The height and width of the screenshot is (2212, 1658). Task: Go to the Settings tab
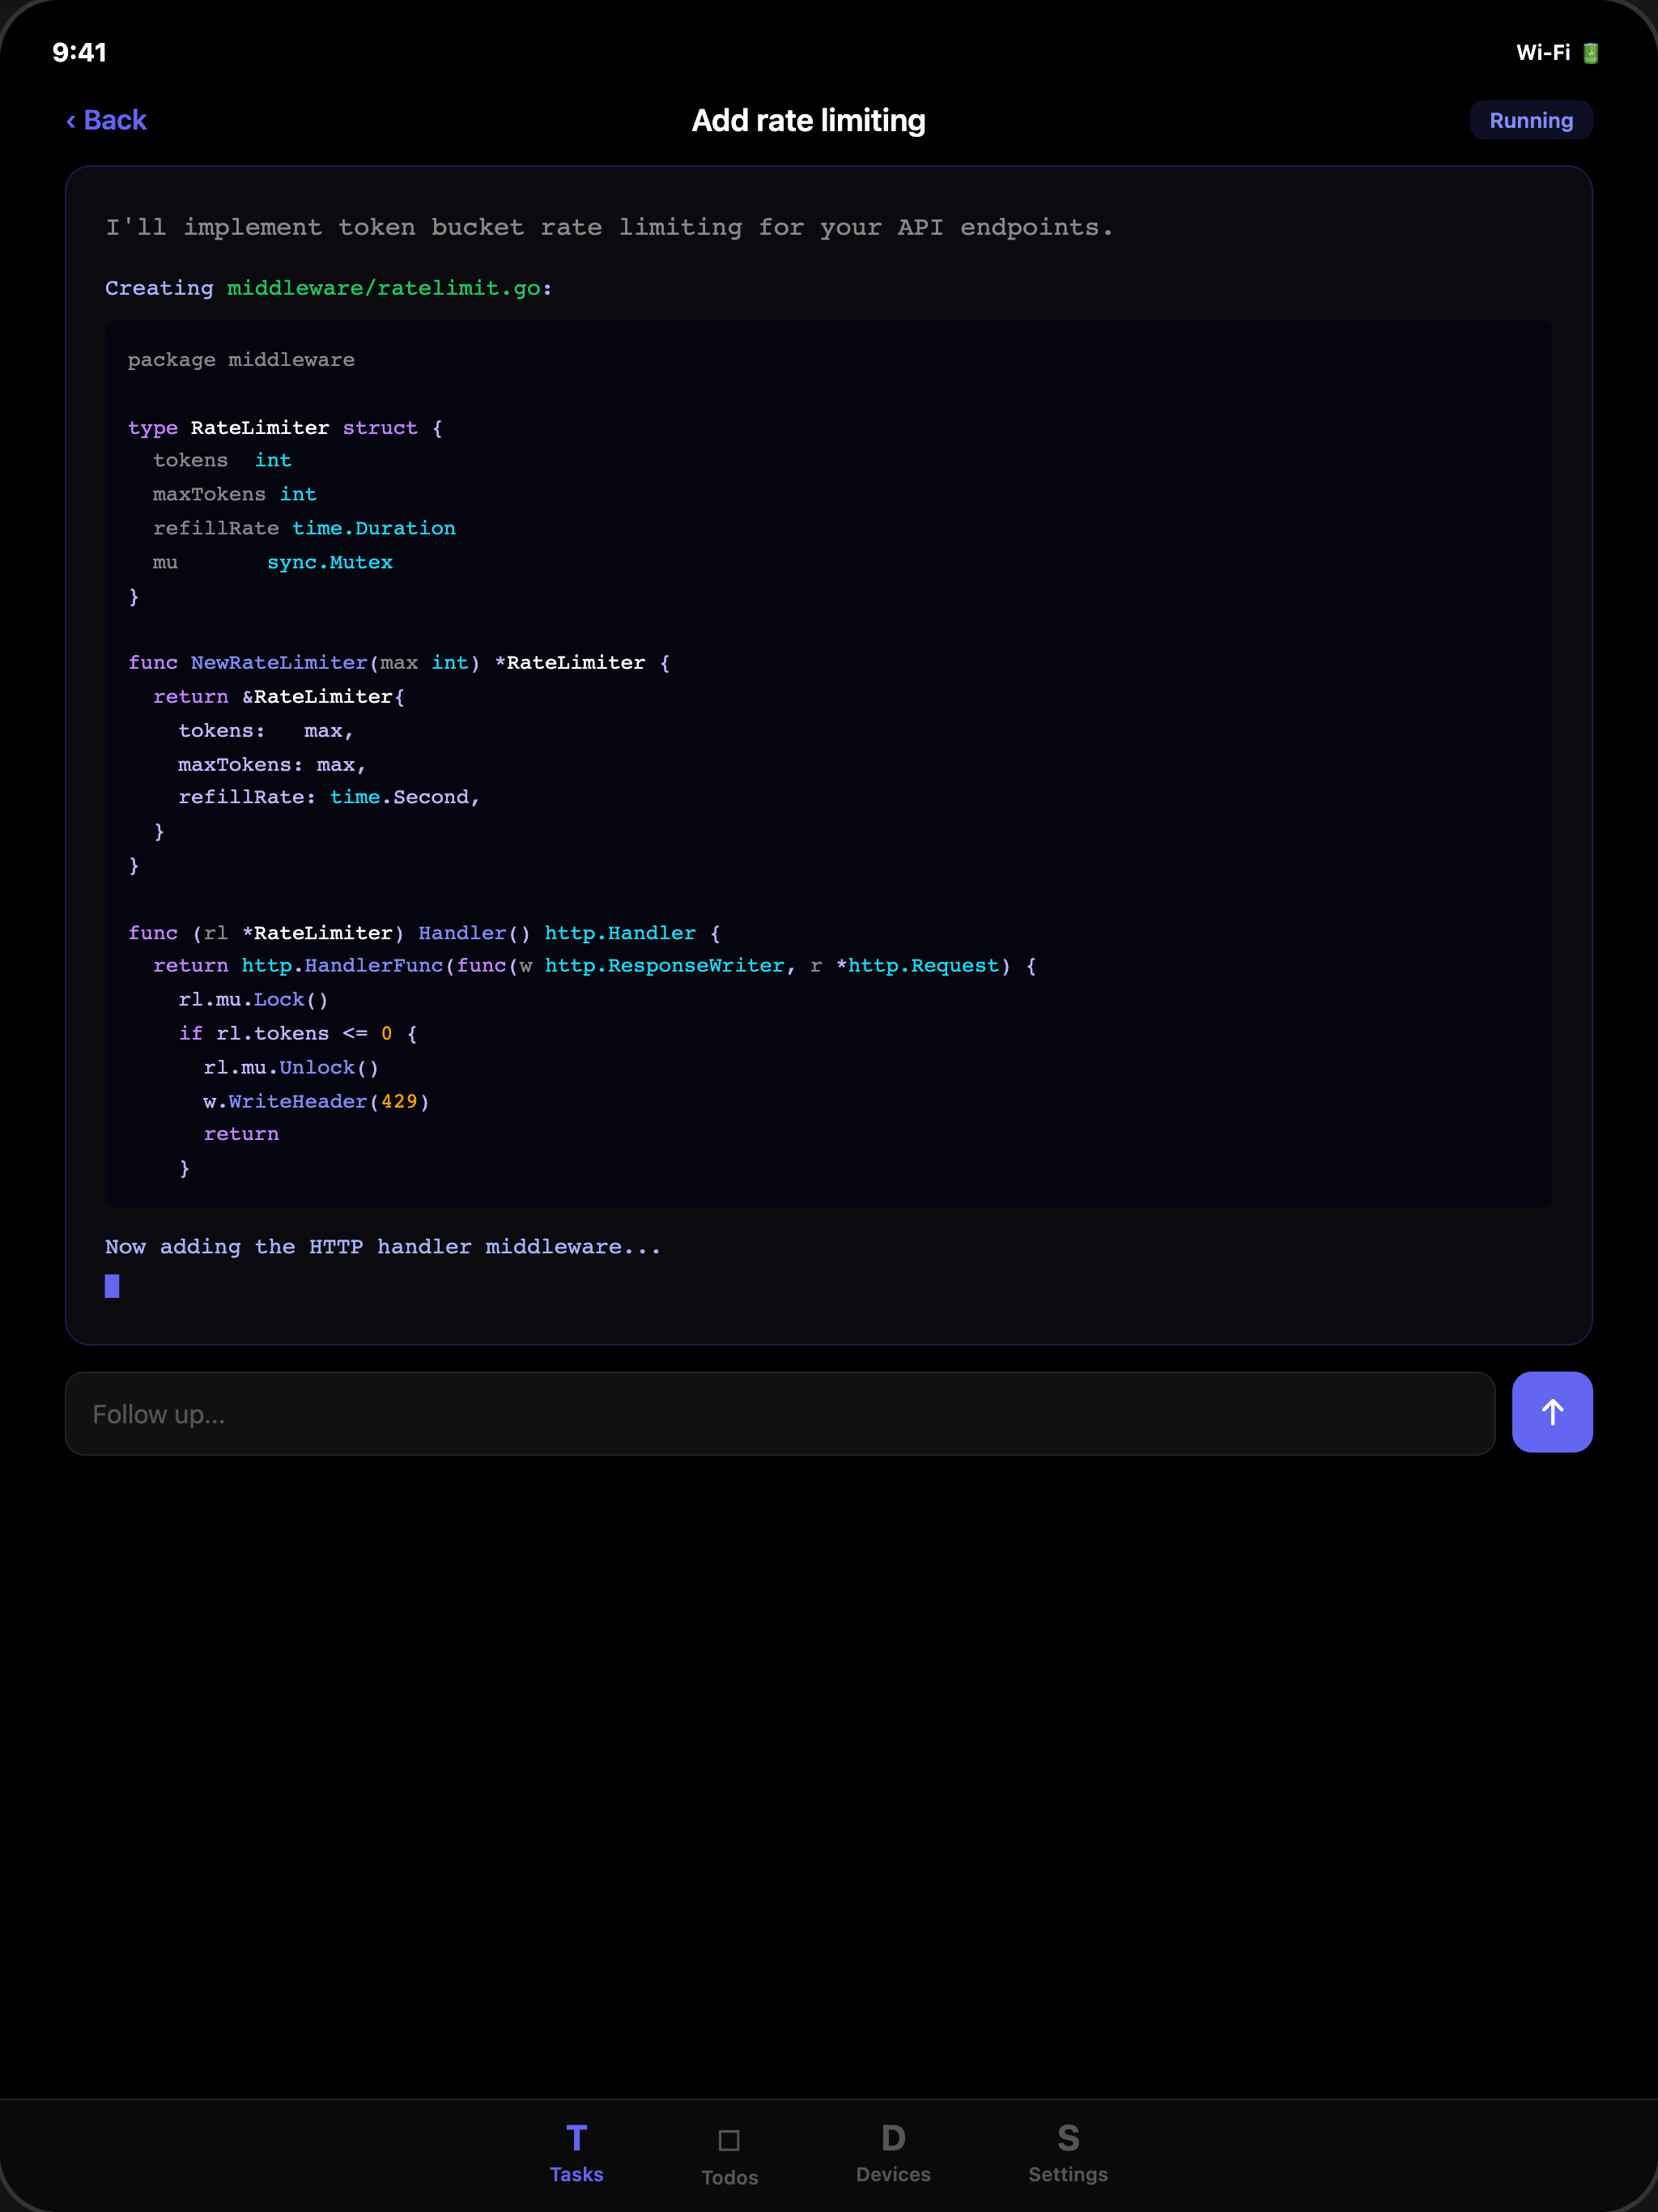coord(1067,2153)
